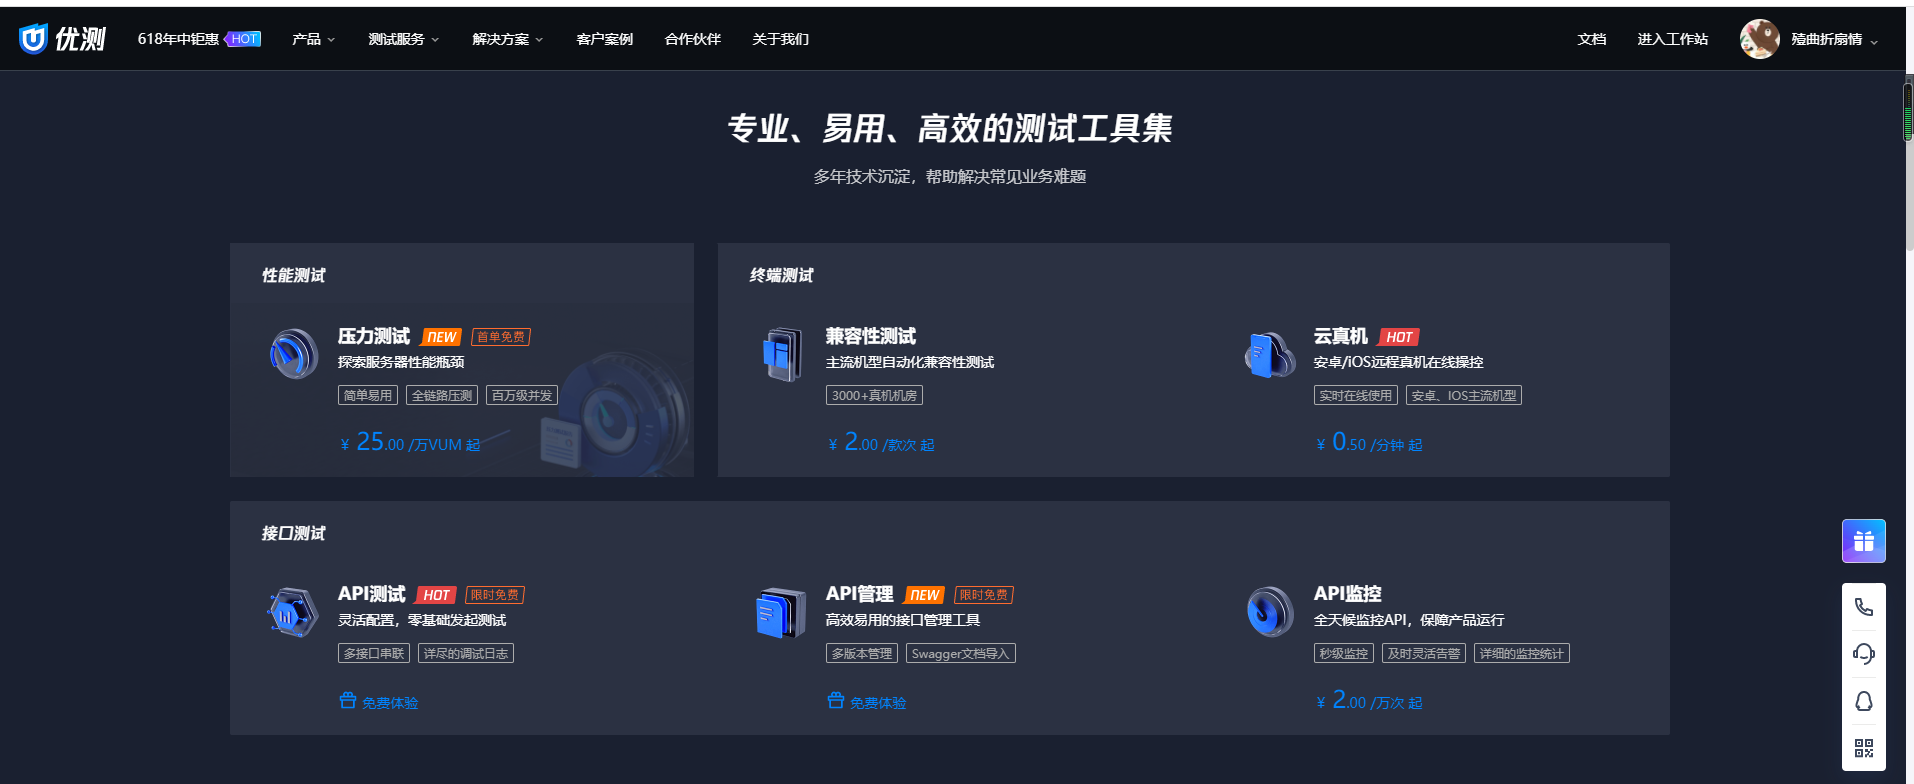Click the 安卓、IOS主流机型 tag
This screenshot has height=784, width=1914.
tap(1464, 395)
